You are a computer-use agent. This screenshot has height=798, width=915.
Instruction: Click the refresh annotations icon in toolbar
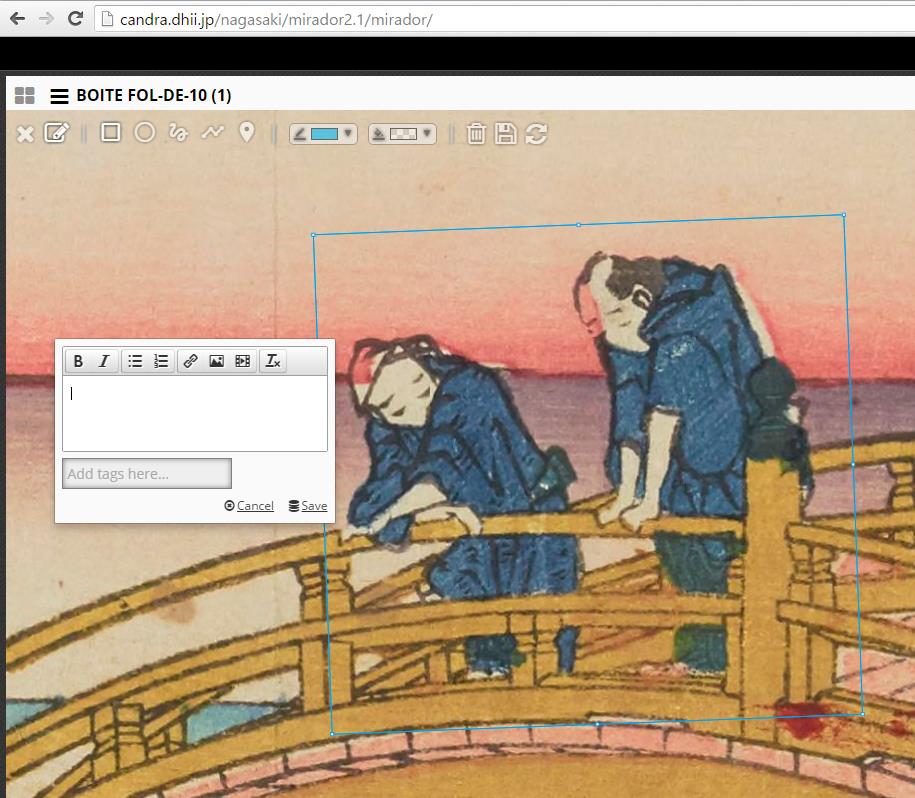coord(536,134)
